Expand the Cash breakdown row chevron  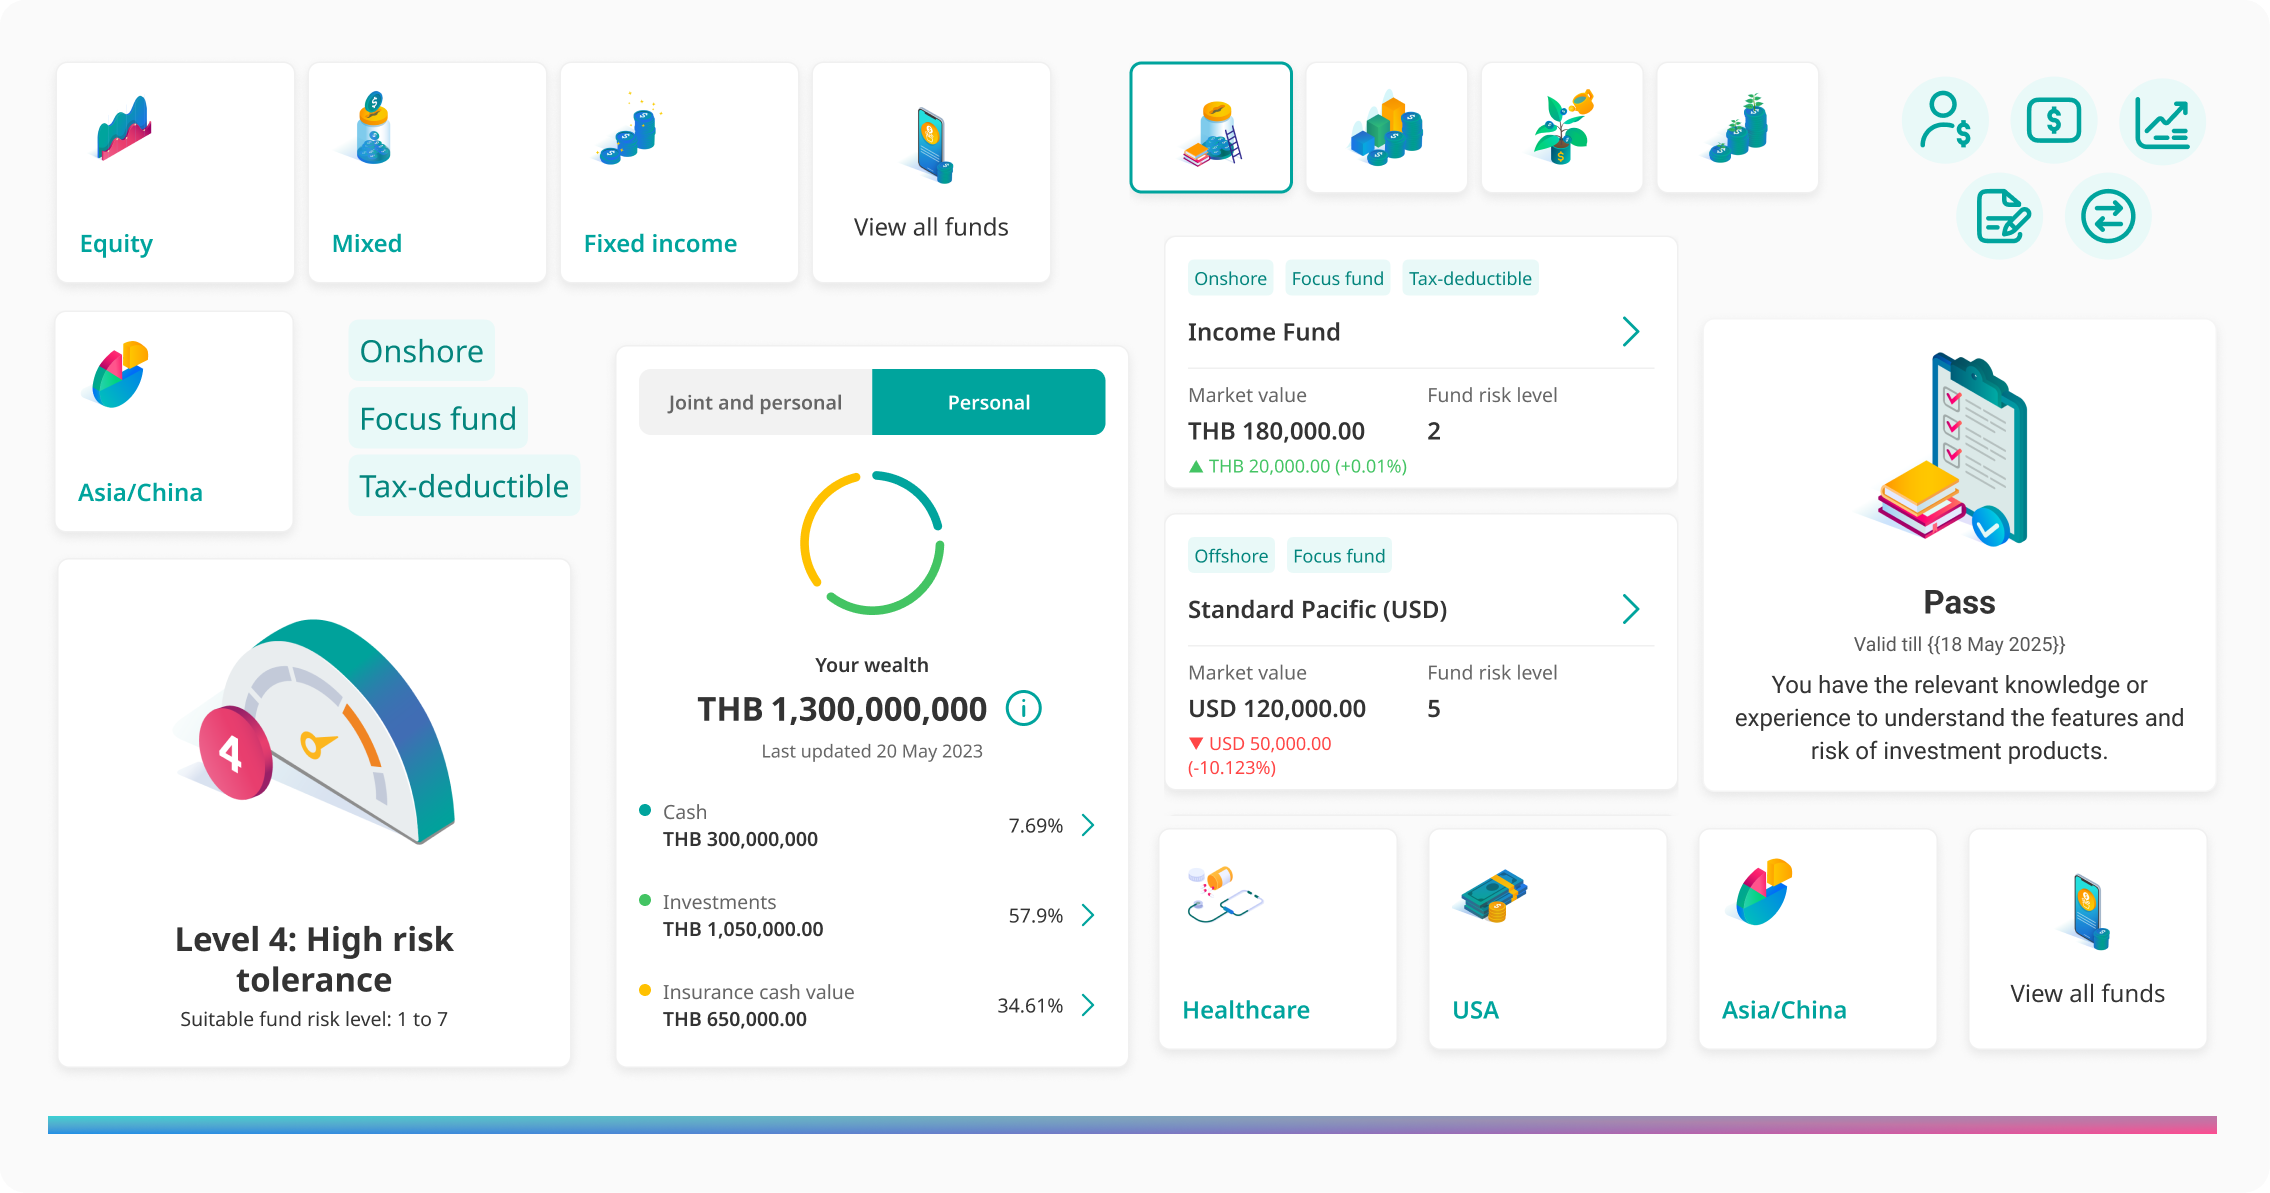click(x=1088, y=825)
